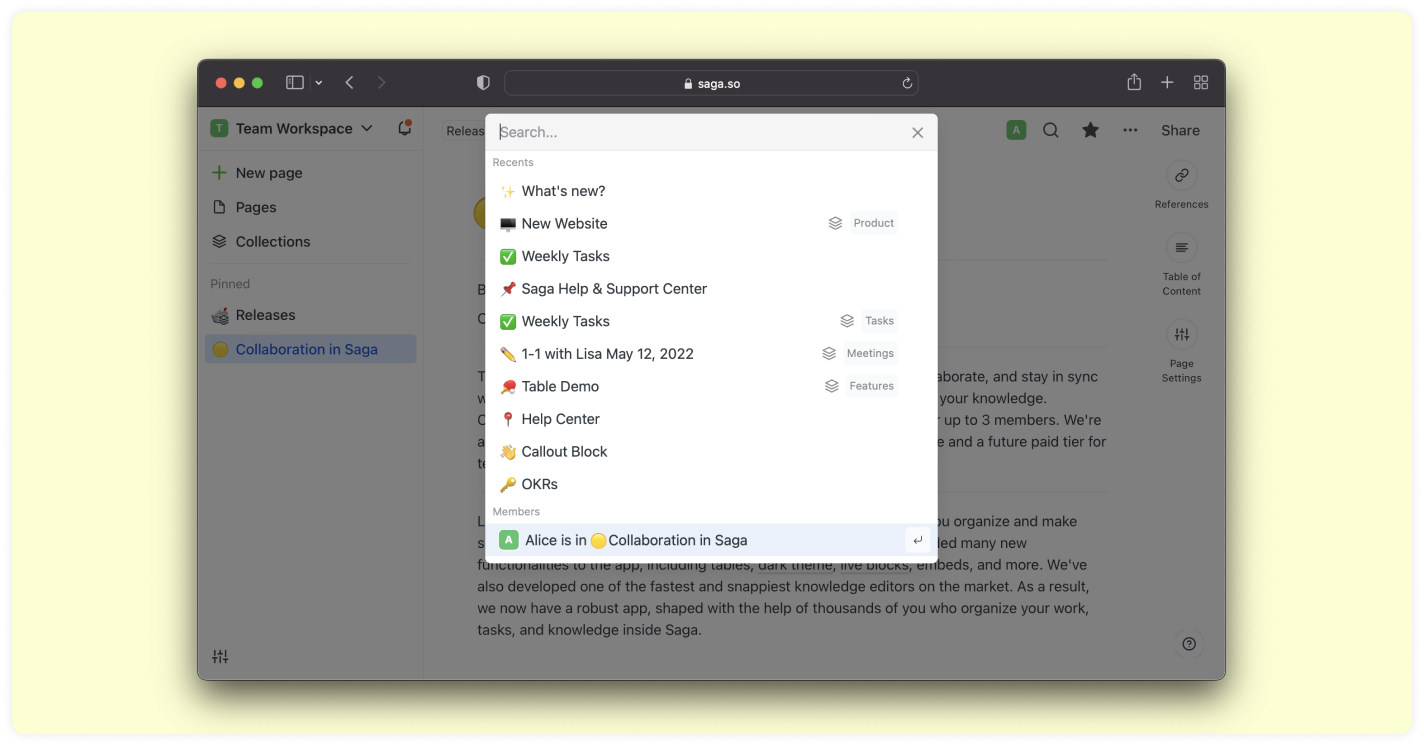Open the three-dots more options menu
This screenshot has height=746, width=1424.
[x=1130, y=130]
